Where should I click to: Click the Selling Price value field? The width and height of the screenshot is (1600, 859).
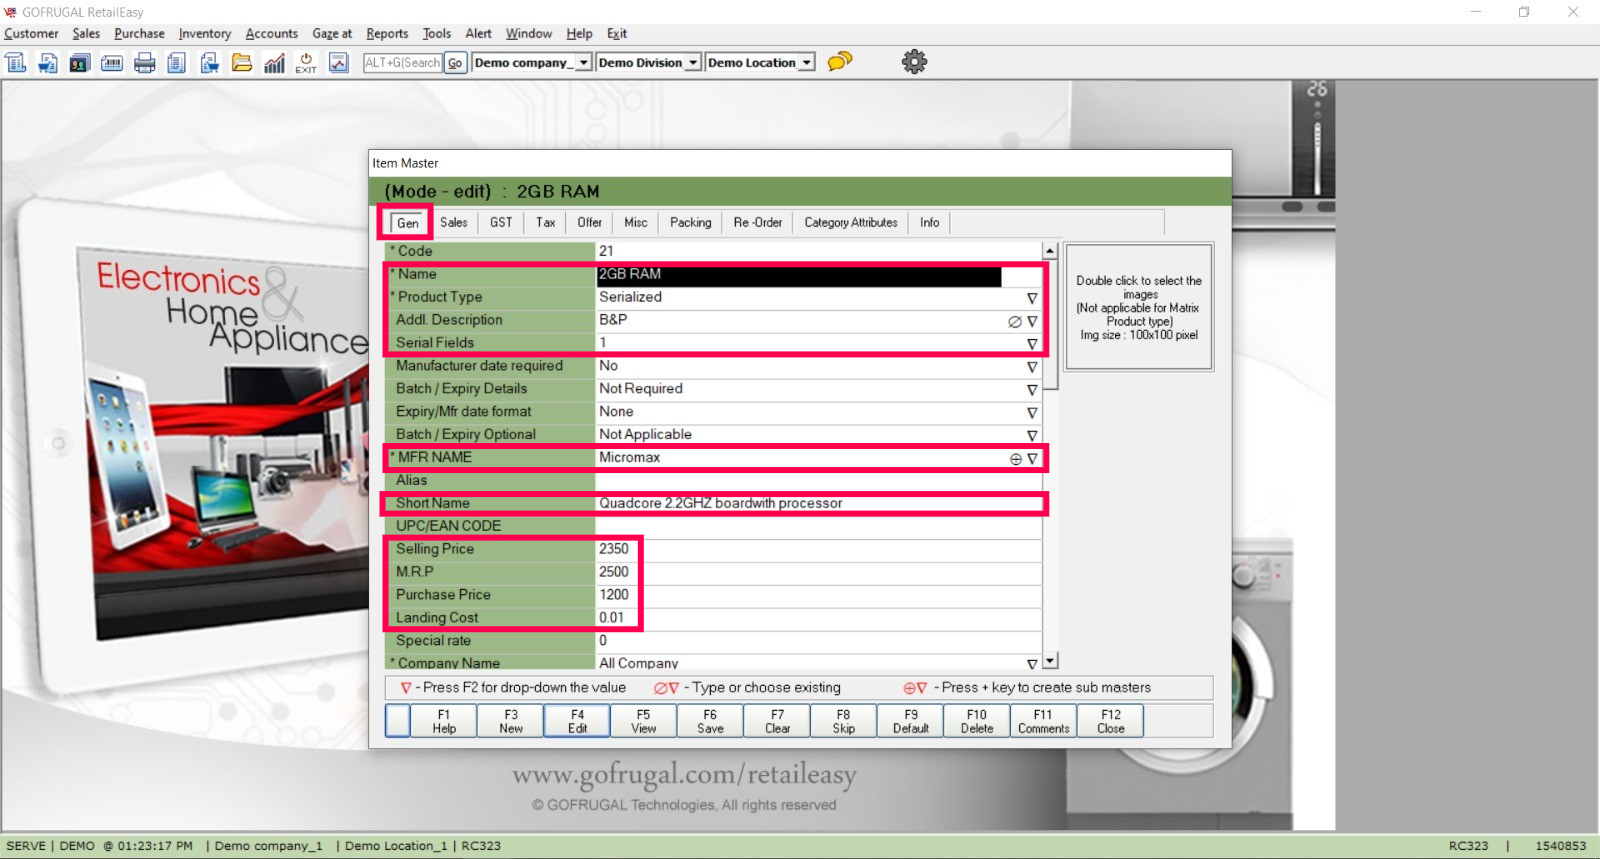(x=819, y=550)
